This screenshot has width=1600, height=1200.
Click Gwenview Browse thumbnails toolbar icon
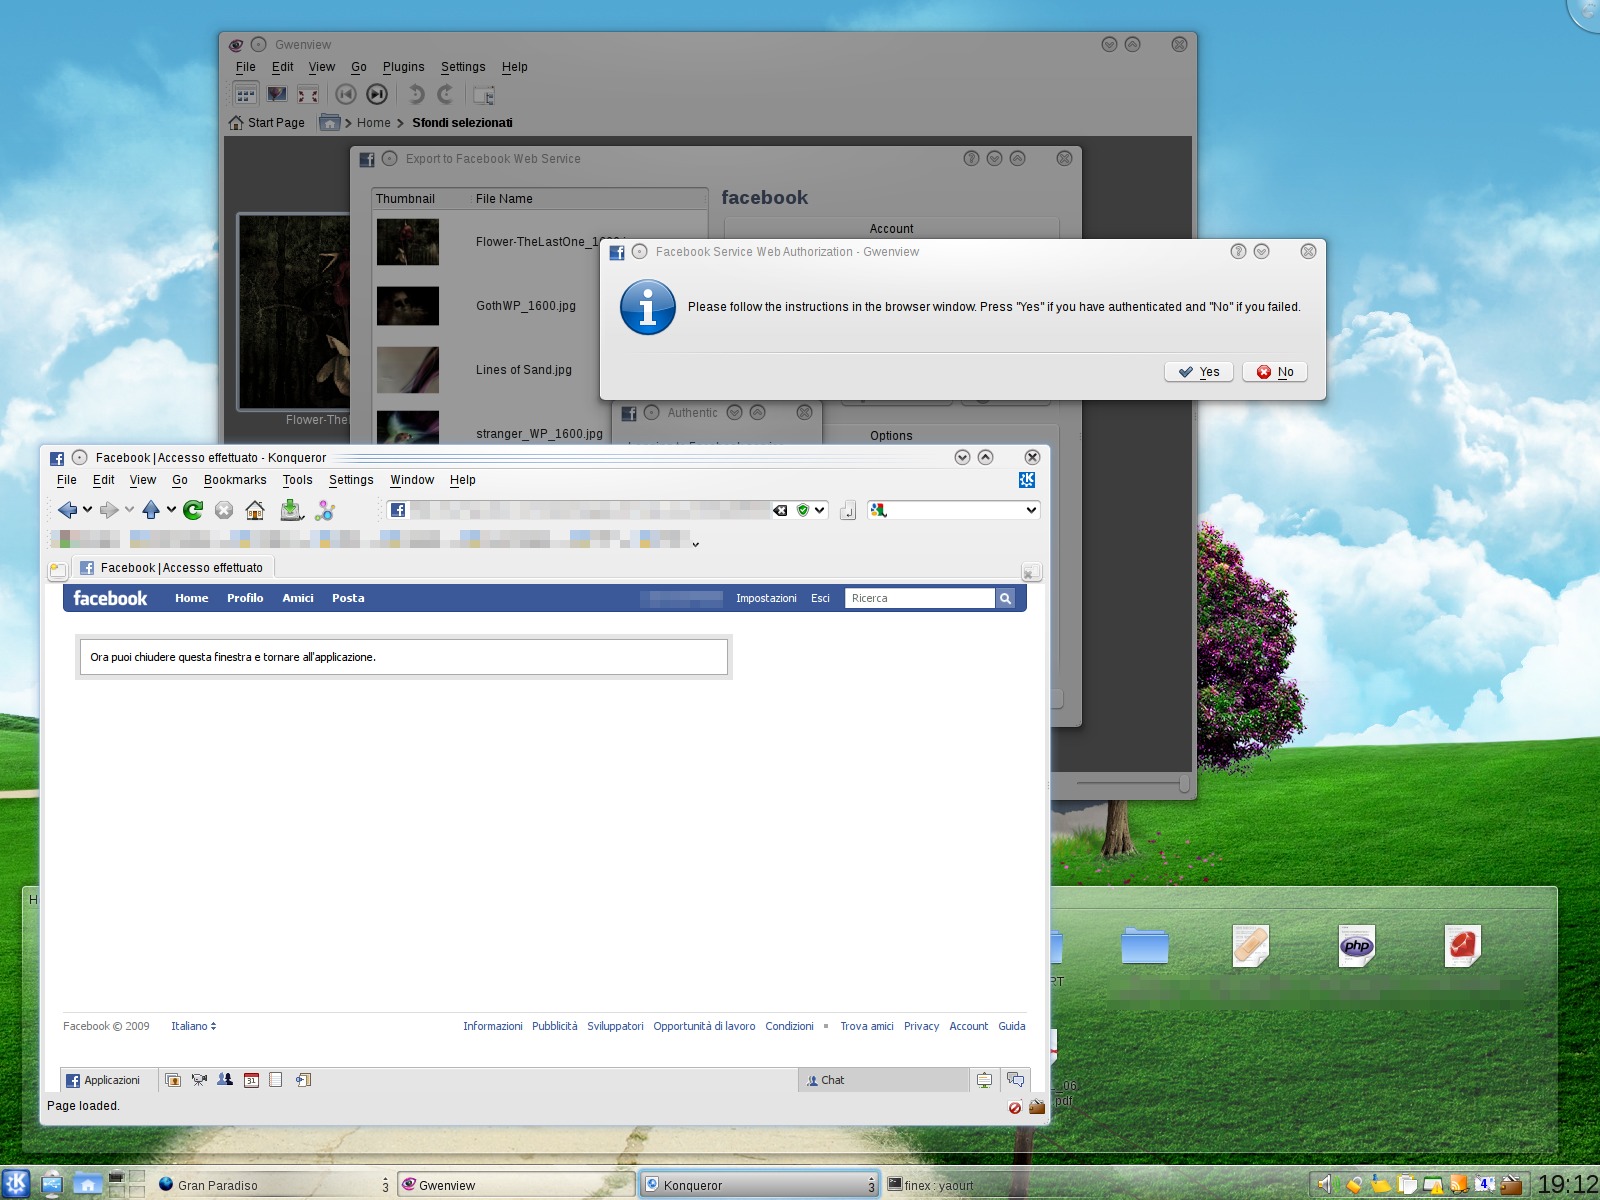(x=246, y=95)
